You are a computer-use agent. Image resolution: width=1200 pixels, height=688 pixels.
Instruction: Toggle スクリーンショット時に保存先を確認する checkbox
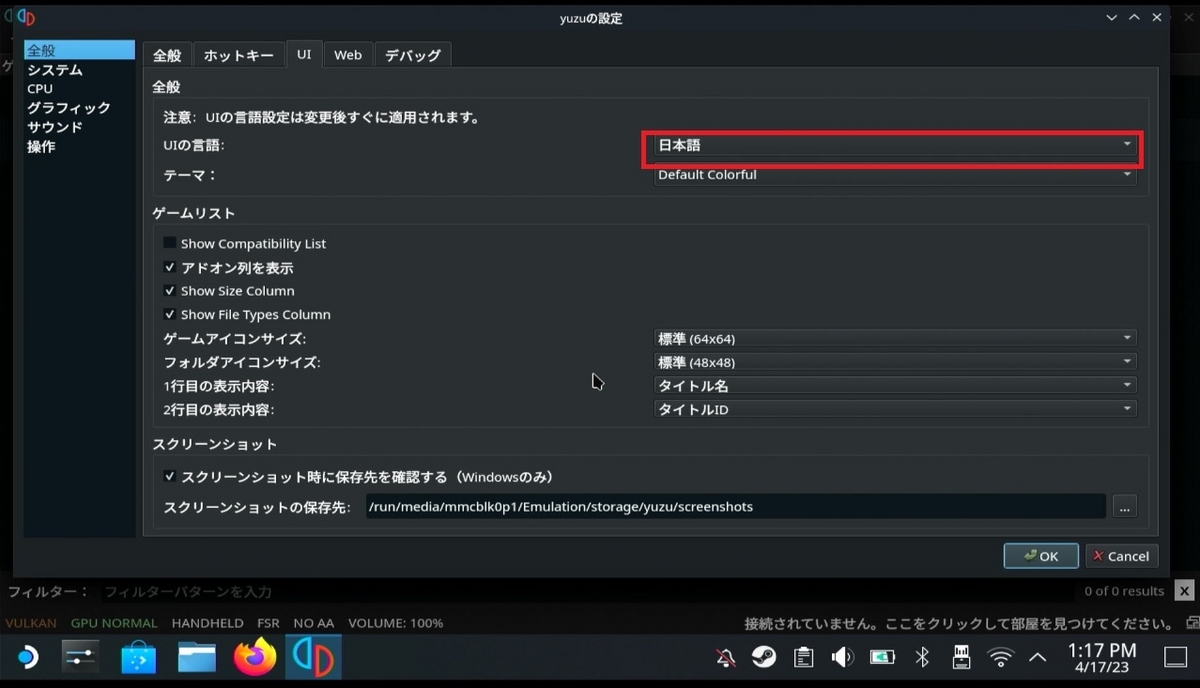pos(170,477)
